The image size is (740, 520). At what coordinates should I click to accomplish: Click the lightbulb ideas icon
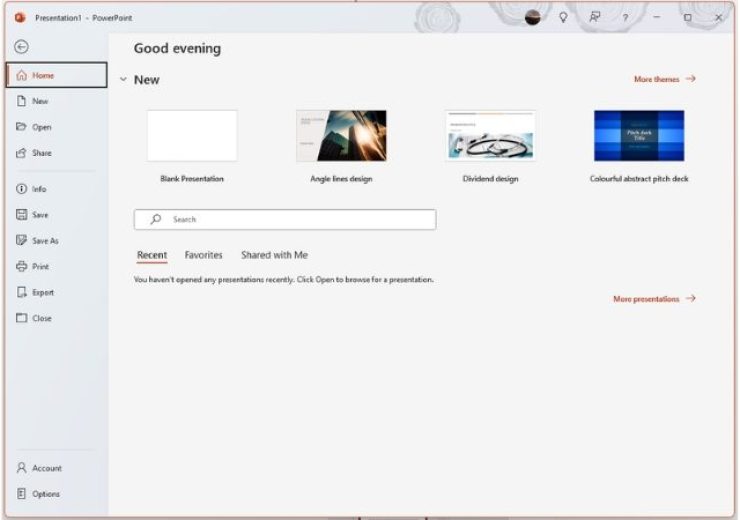(564, 17)
